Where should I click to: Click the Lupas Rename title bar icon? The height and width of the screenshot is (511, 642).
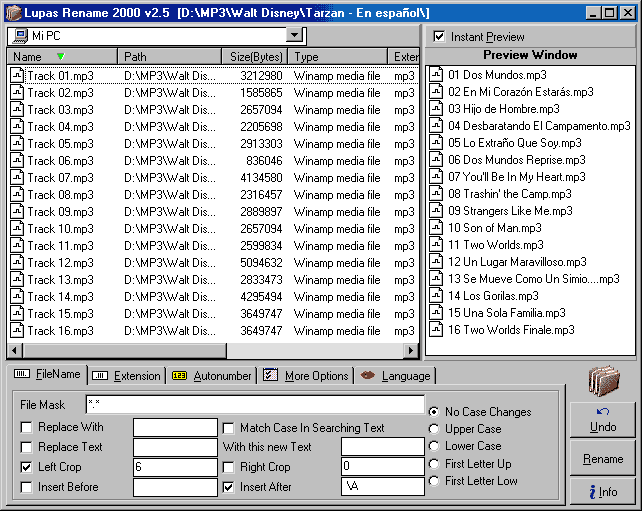[x=13, y=13]
